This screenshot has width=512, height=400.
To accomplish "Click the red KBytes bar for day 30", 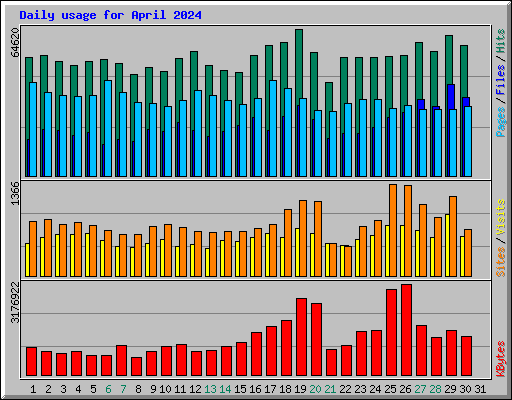I will pos(467,356).
